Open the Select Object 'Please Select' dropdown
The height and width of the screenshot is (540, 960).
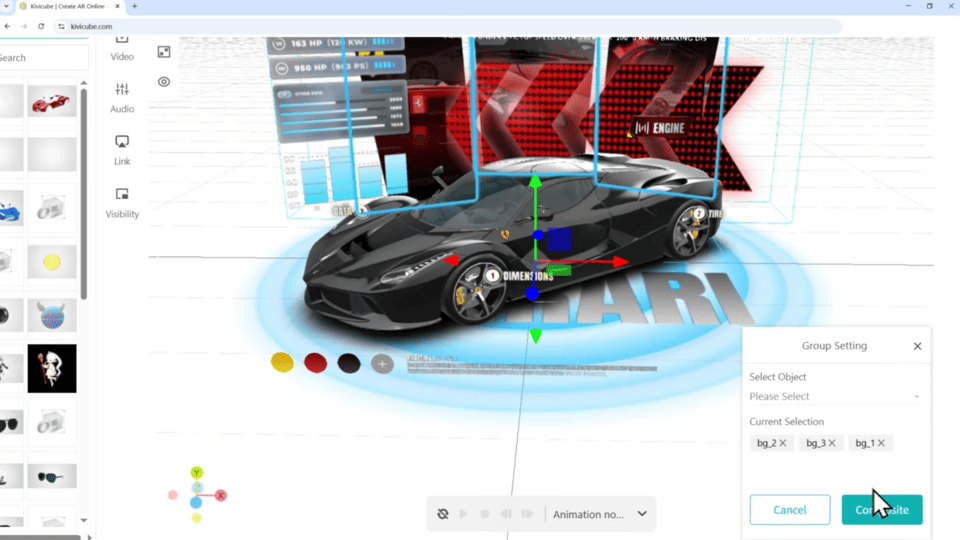point(834,396)
